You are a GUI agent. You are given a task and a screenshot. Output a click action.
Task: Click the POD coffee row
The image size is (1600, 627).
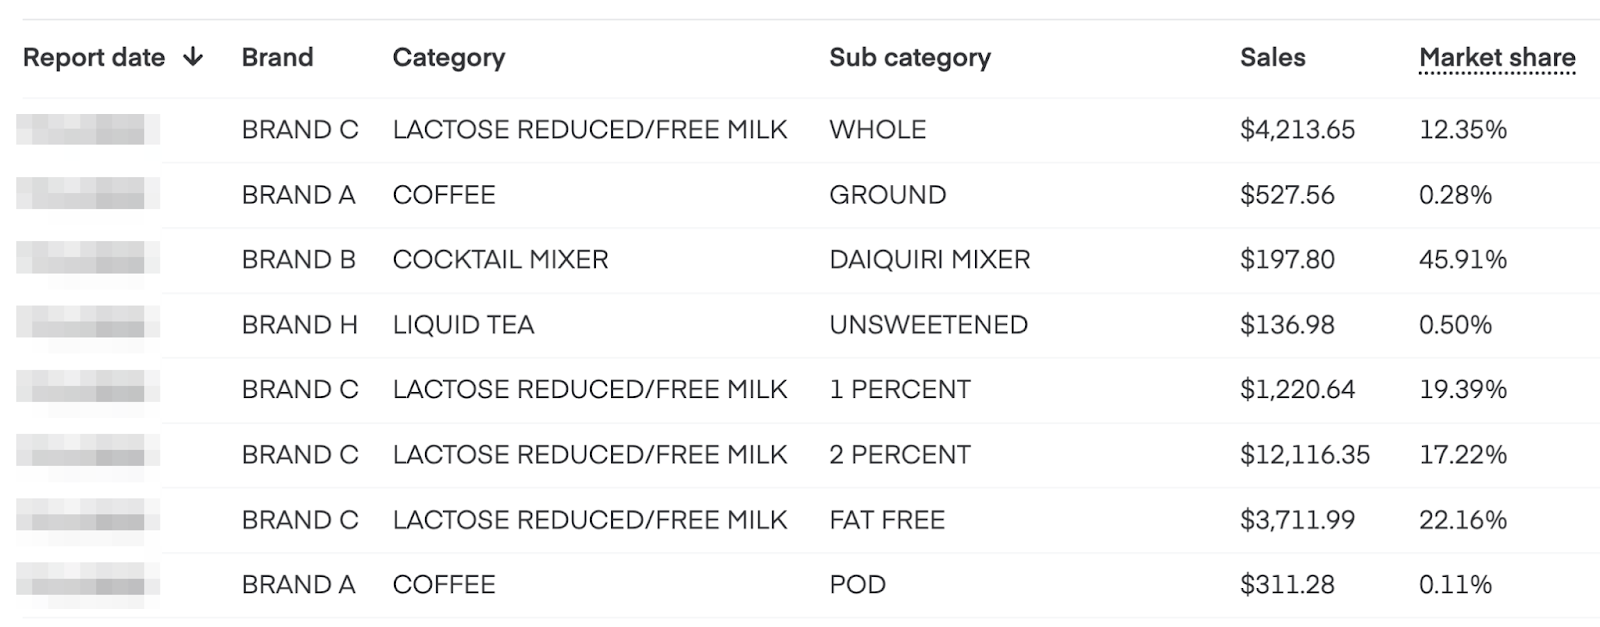[800, 585]
